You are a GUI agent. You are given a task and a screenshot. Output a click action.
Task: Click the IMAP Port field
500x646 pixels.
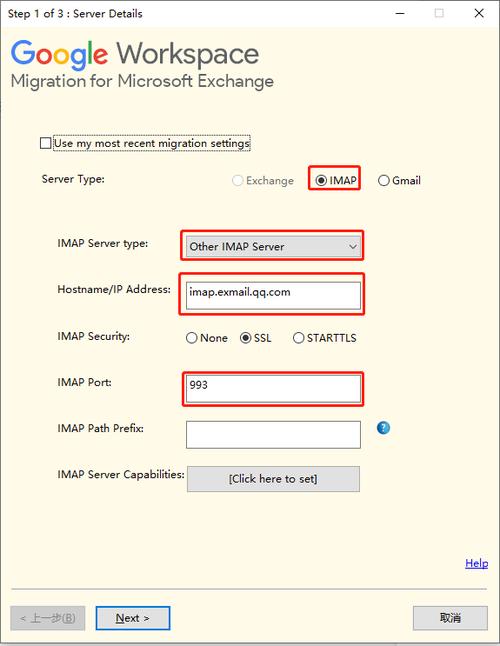click(273, 389)
